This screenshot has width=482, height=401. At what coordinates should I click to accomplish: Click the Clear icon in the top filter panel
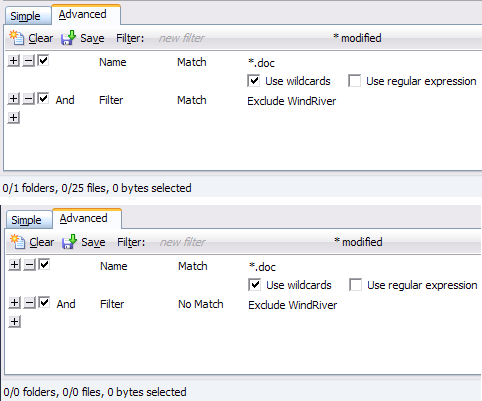[16, 38]
